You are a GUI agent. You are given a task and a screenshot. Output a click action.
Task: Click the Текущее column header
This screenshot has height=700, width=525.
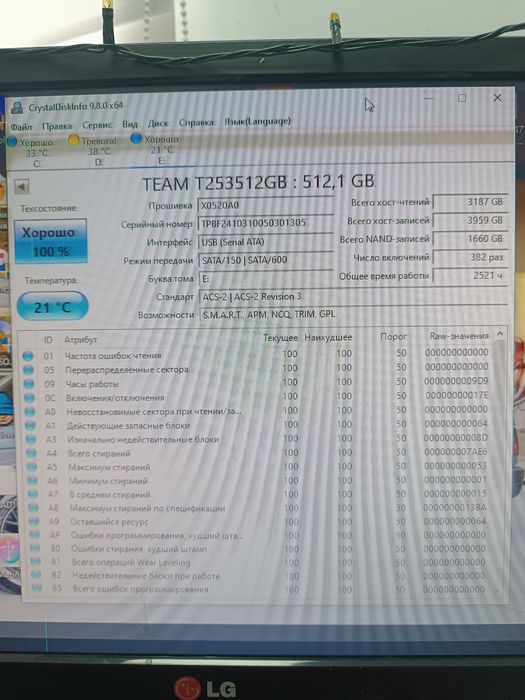pos(280,338)
